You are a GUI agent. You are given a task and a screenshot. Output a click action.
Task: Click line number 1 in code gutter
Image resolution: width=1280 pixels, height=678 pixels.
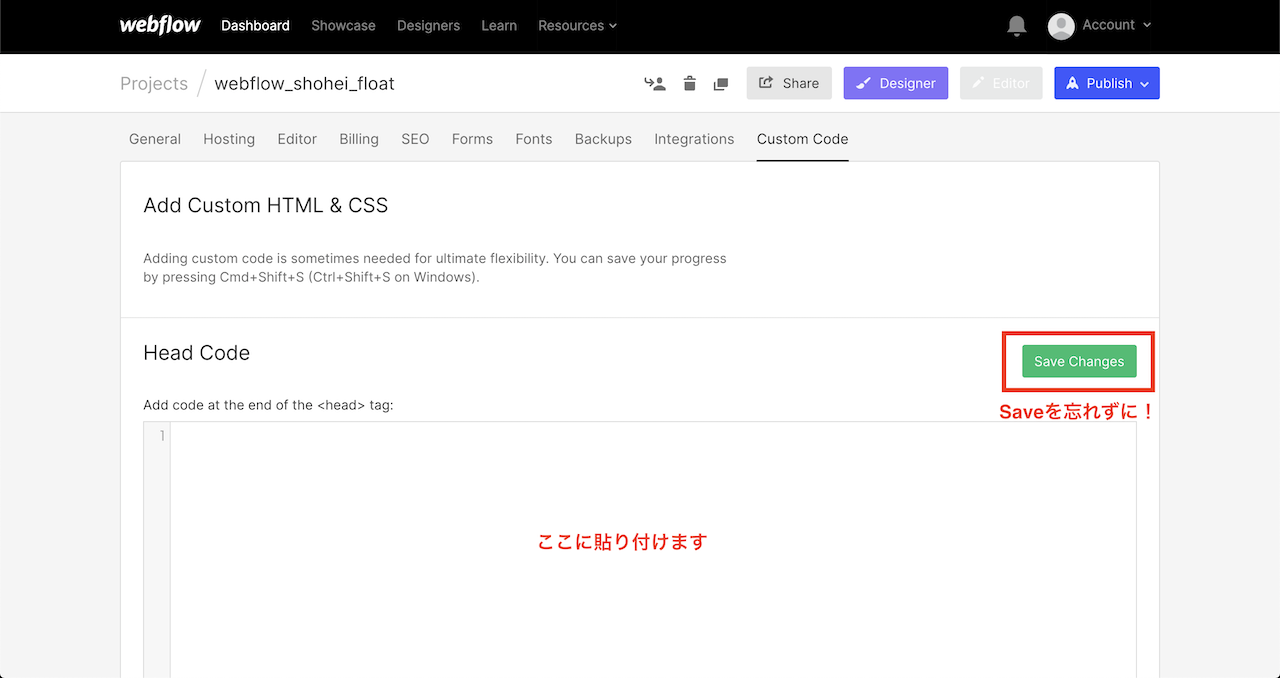point(162,436)
